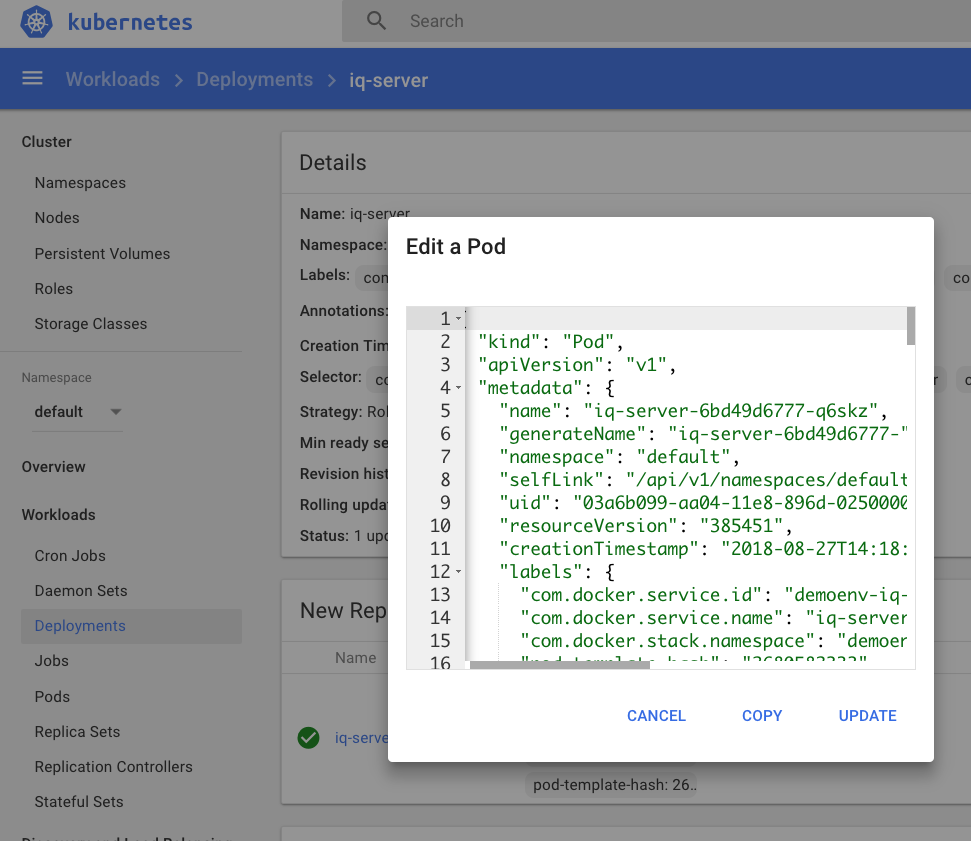Collapse the code fold arrow on line 1

coord(458,319)
